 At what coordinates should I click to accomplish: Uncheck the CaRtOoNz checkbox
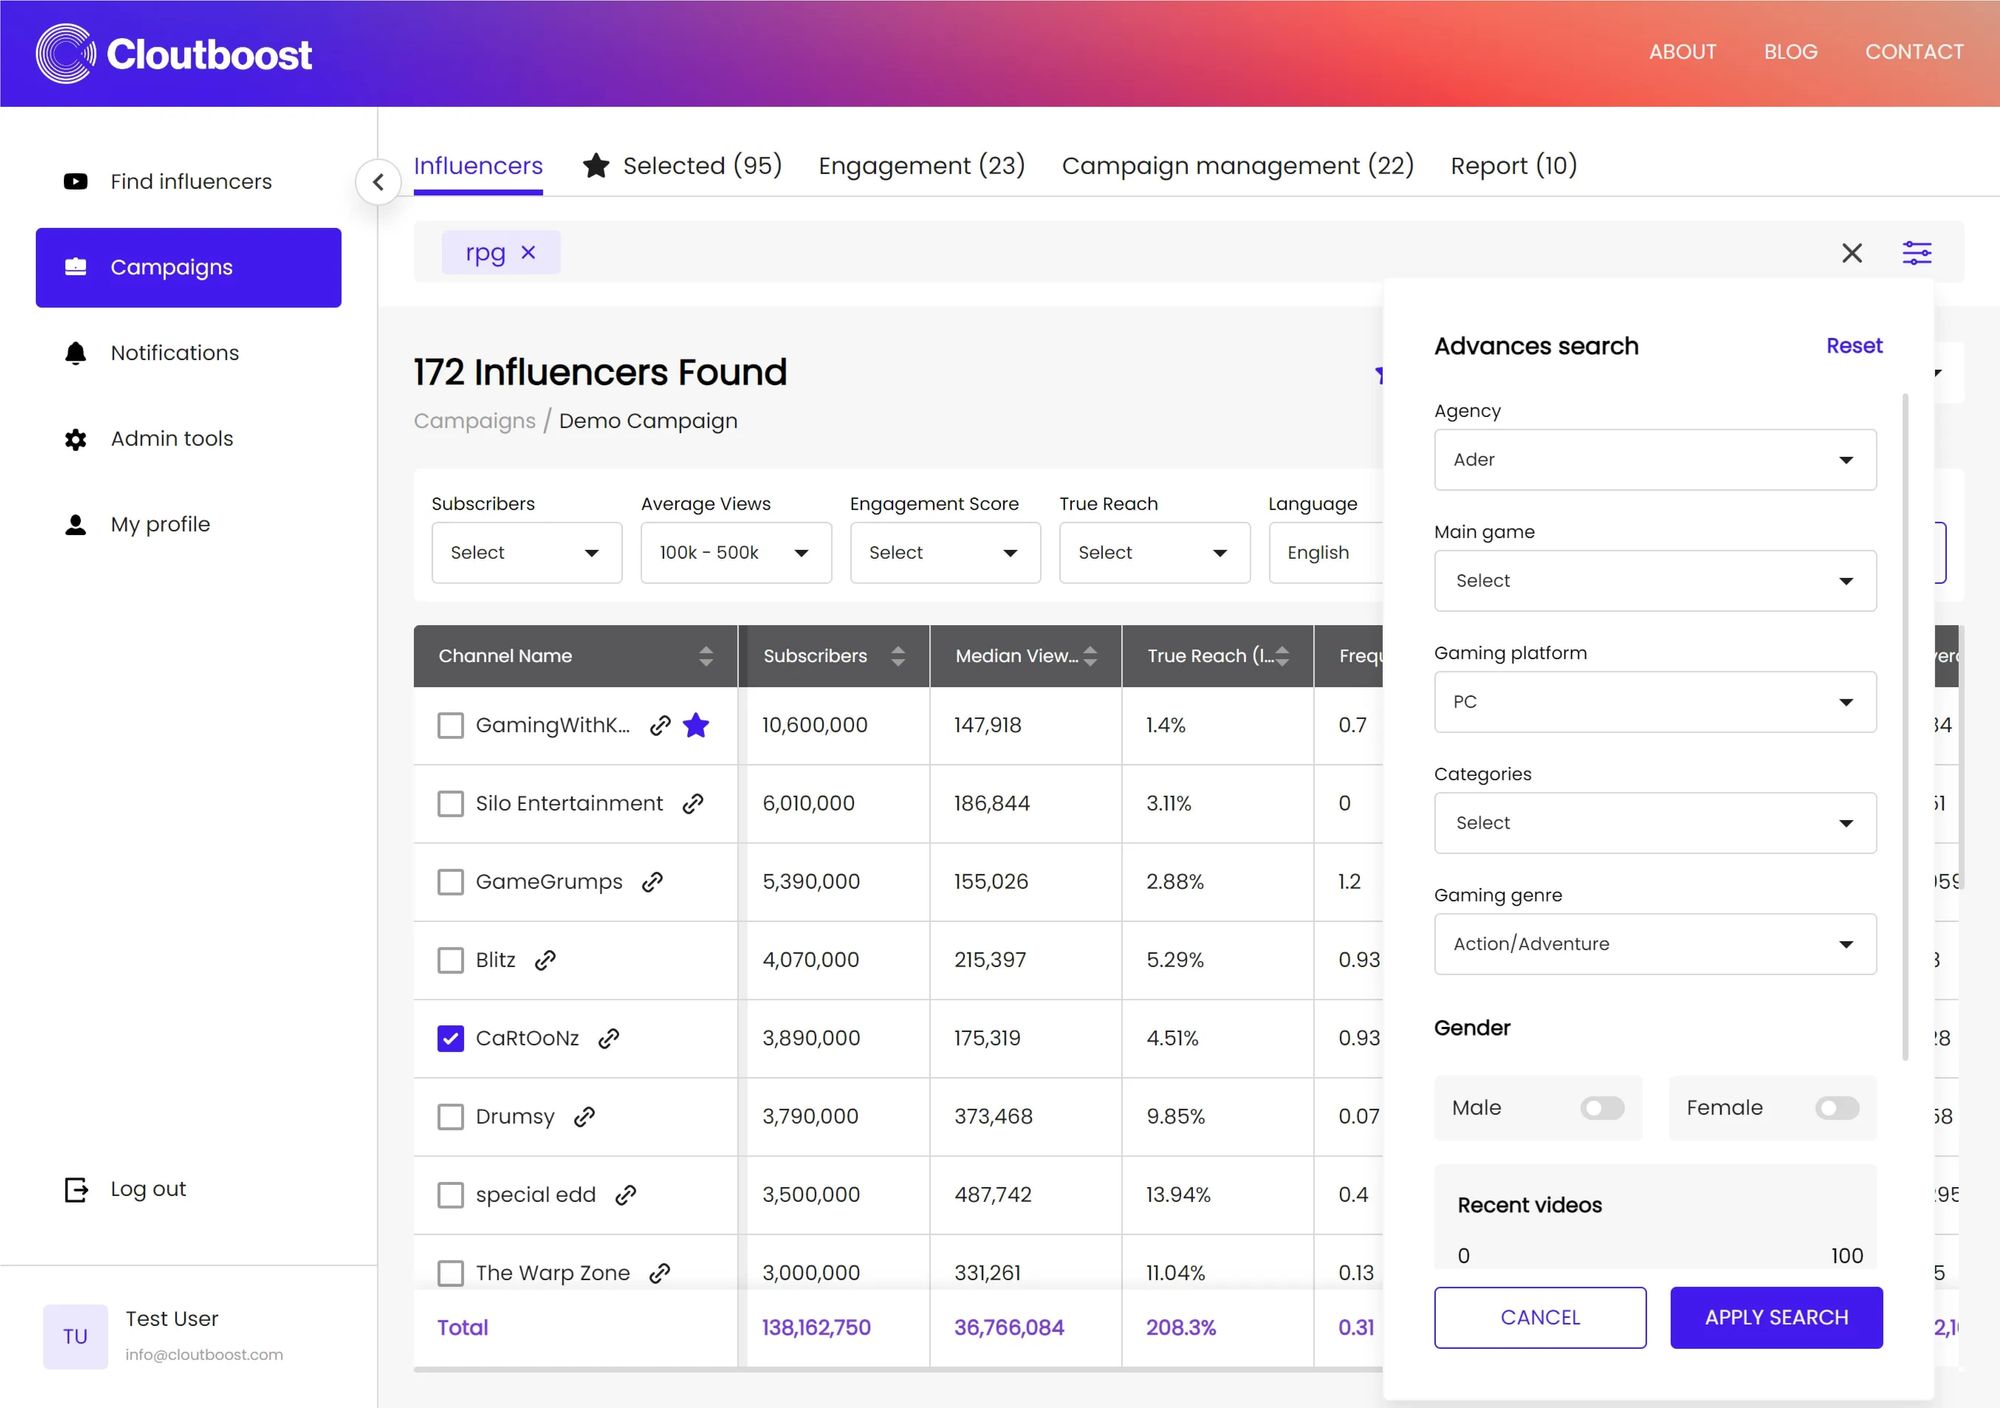(x=451, y=1038)
